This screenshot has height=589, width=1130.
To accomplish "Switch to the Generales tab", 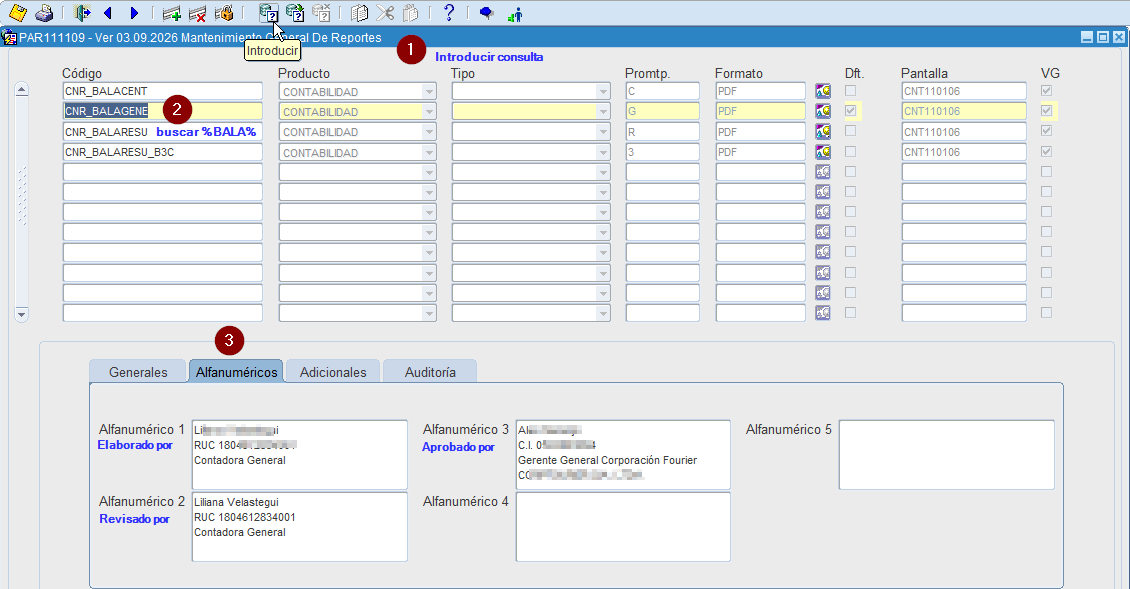I will coord(138,372).
